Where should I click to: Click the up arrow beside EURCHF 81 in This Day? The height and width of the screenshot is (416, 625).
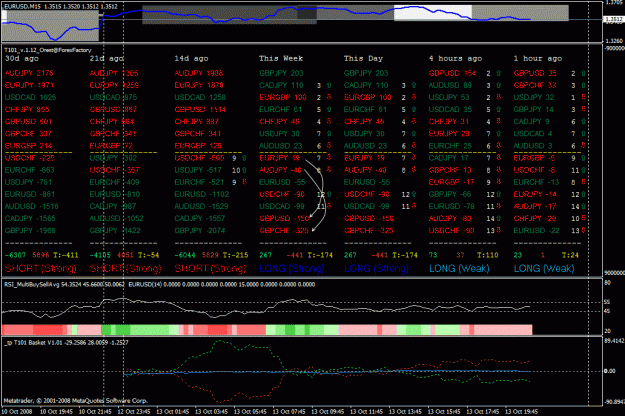[x=414, y=109]
